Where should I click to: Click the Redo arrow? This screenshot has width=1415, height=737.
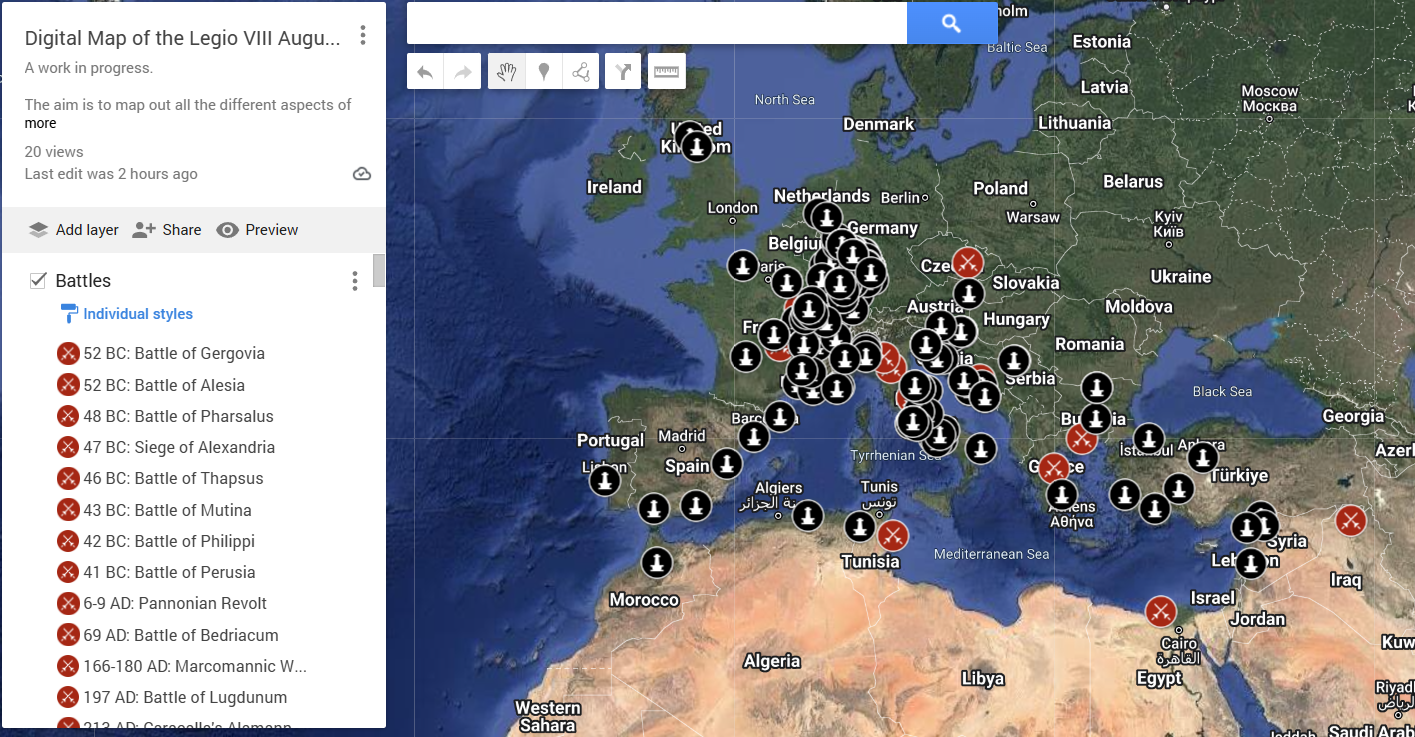click(x=462, y=71)
